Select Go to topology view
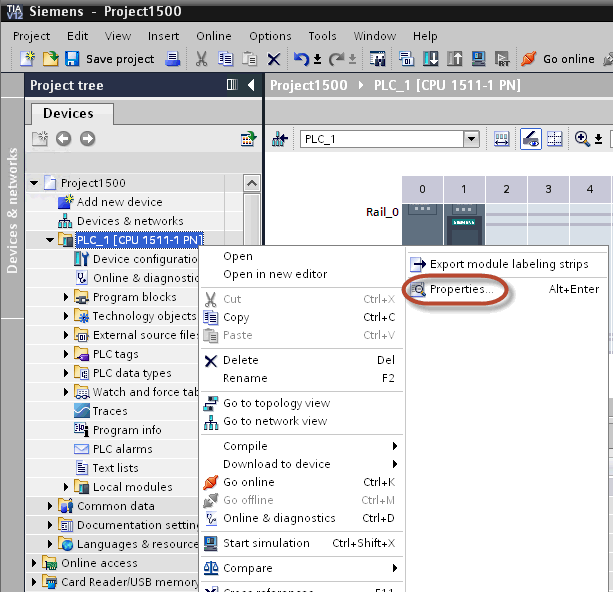 click(x=301, y=403)
